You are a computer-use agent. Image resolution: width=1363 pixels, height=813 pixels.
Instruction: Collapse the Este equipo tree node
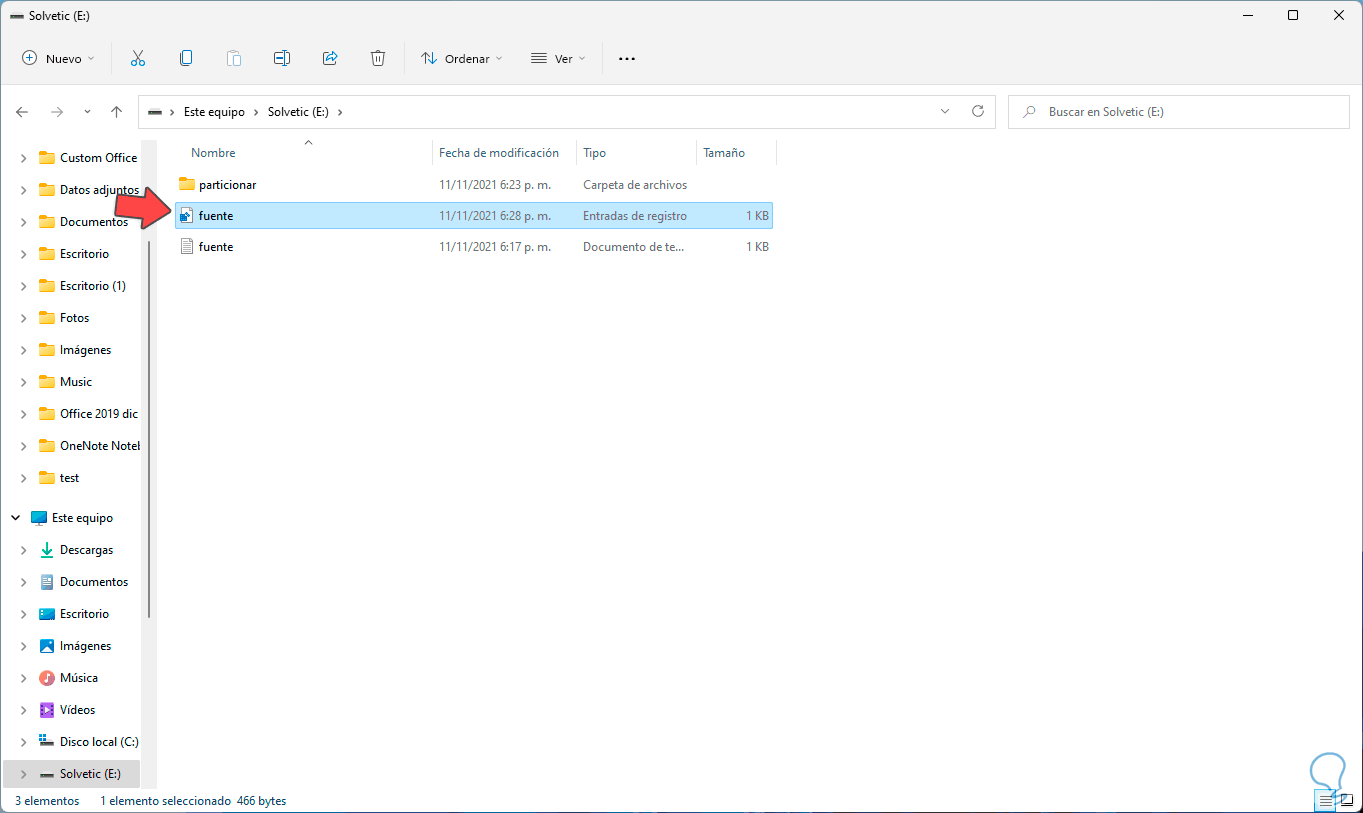[16, 518]
